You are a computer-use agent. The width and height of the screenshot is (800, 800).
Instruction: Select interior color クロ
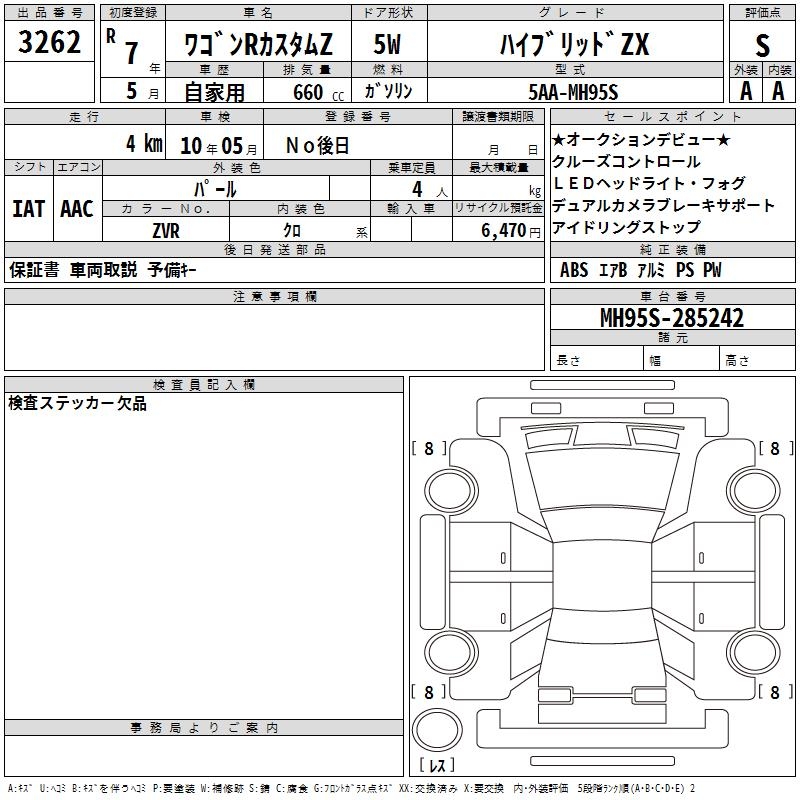point(292,231)
